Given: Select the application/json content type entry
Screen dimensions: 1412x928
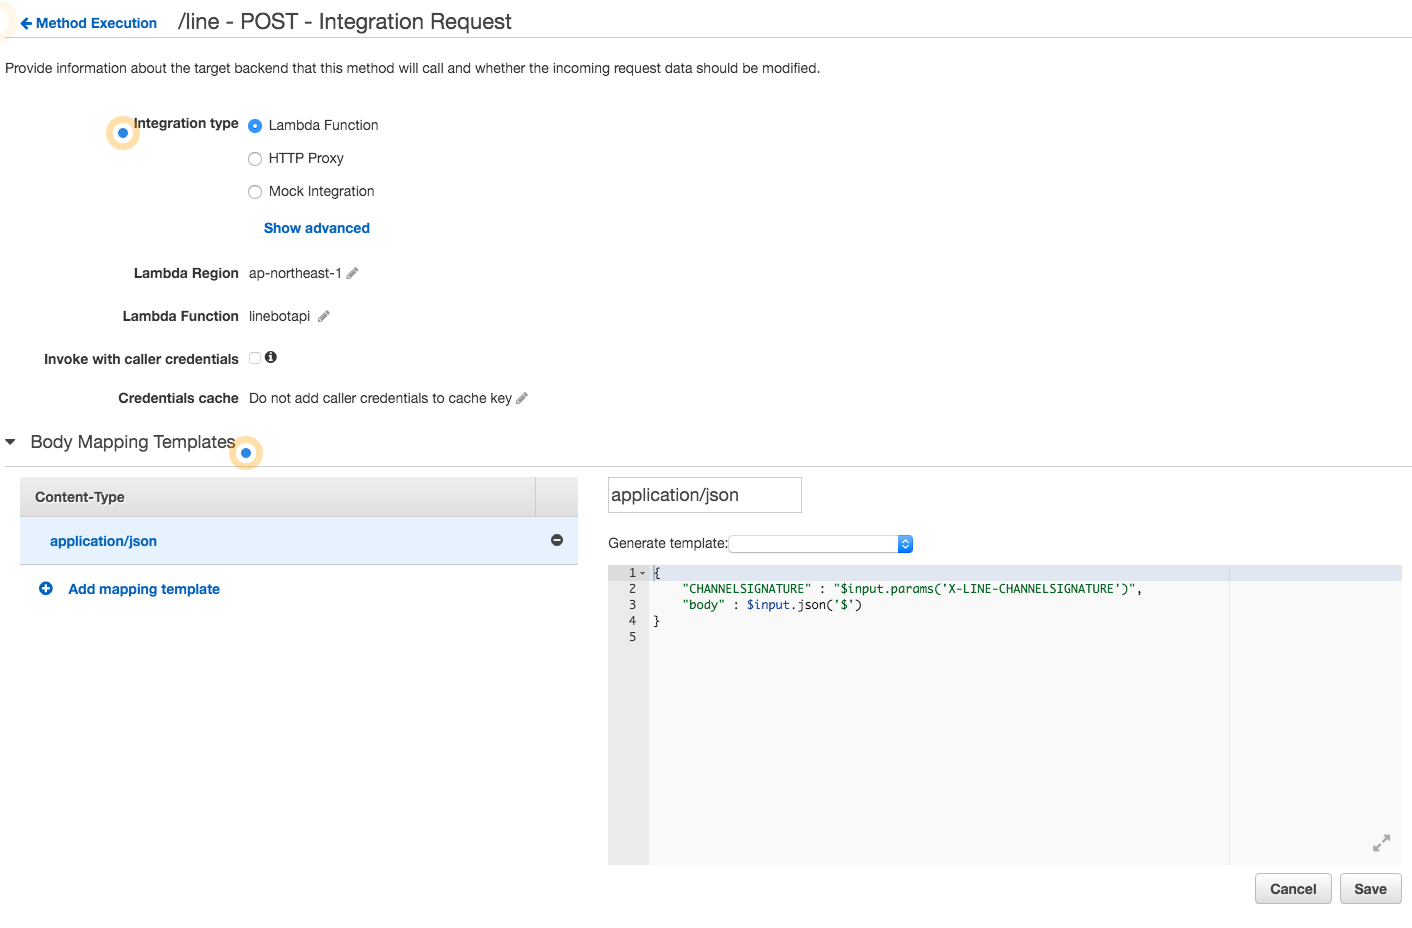Looking at the screenshot, I should coord(104,540).
